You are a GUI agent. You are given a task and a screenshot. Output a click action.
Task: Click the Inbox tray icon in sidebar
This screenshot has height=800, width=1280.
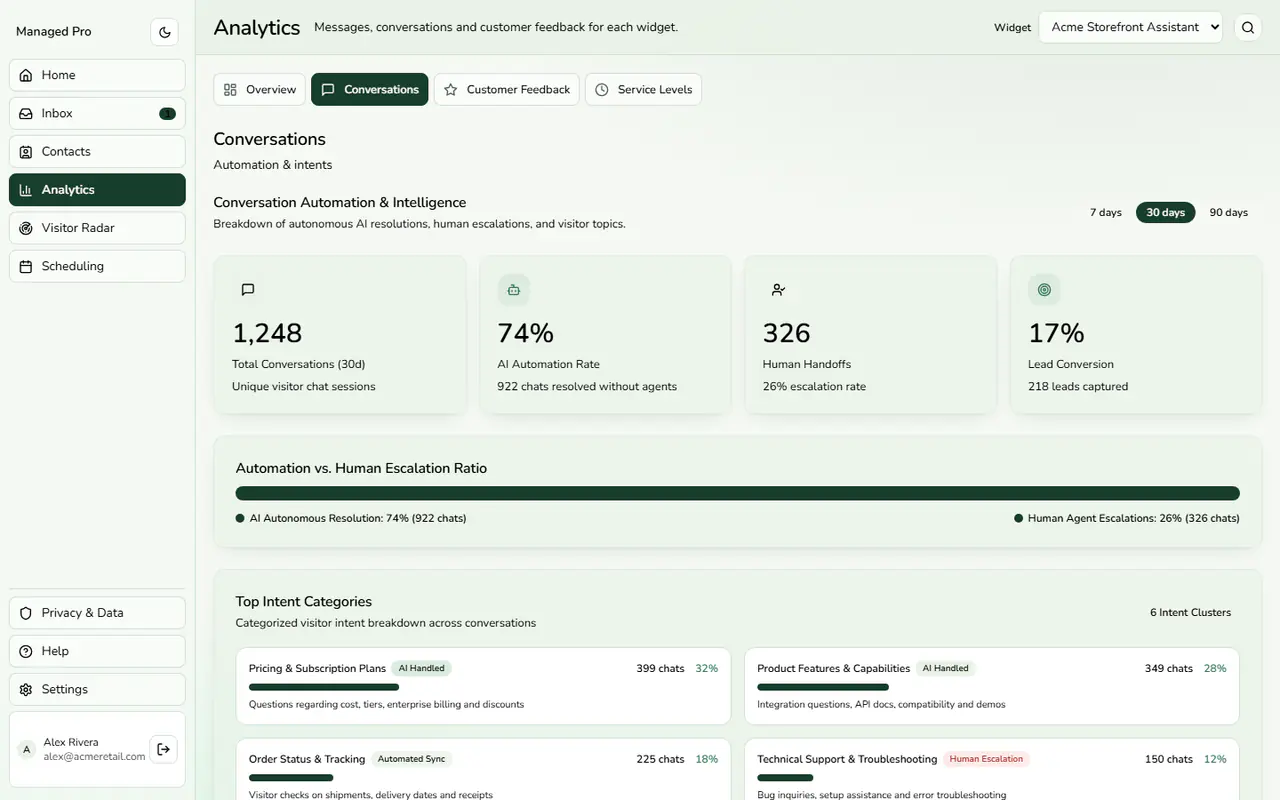coord(26,113)
